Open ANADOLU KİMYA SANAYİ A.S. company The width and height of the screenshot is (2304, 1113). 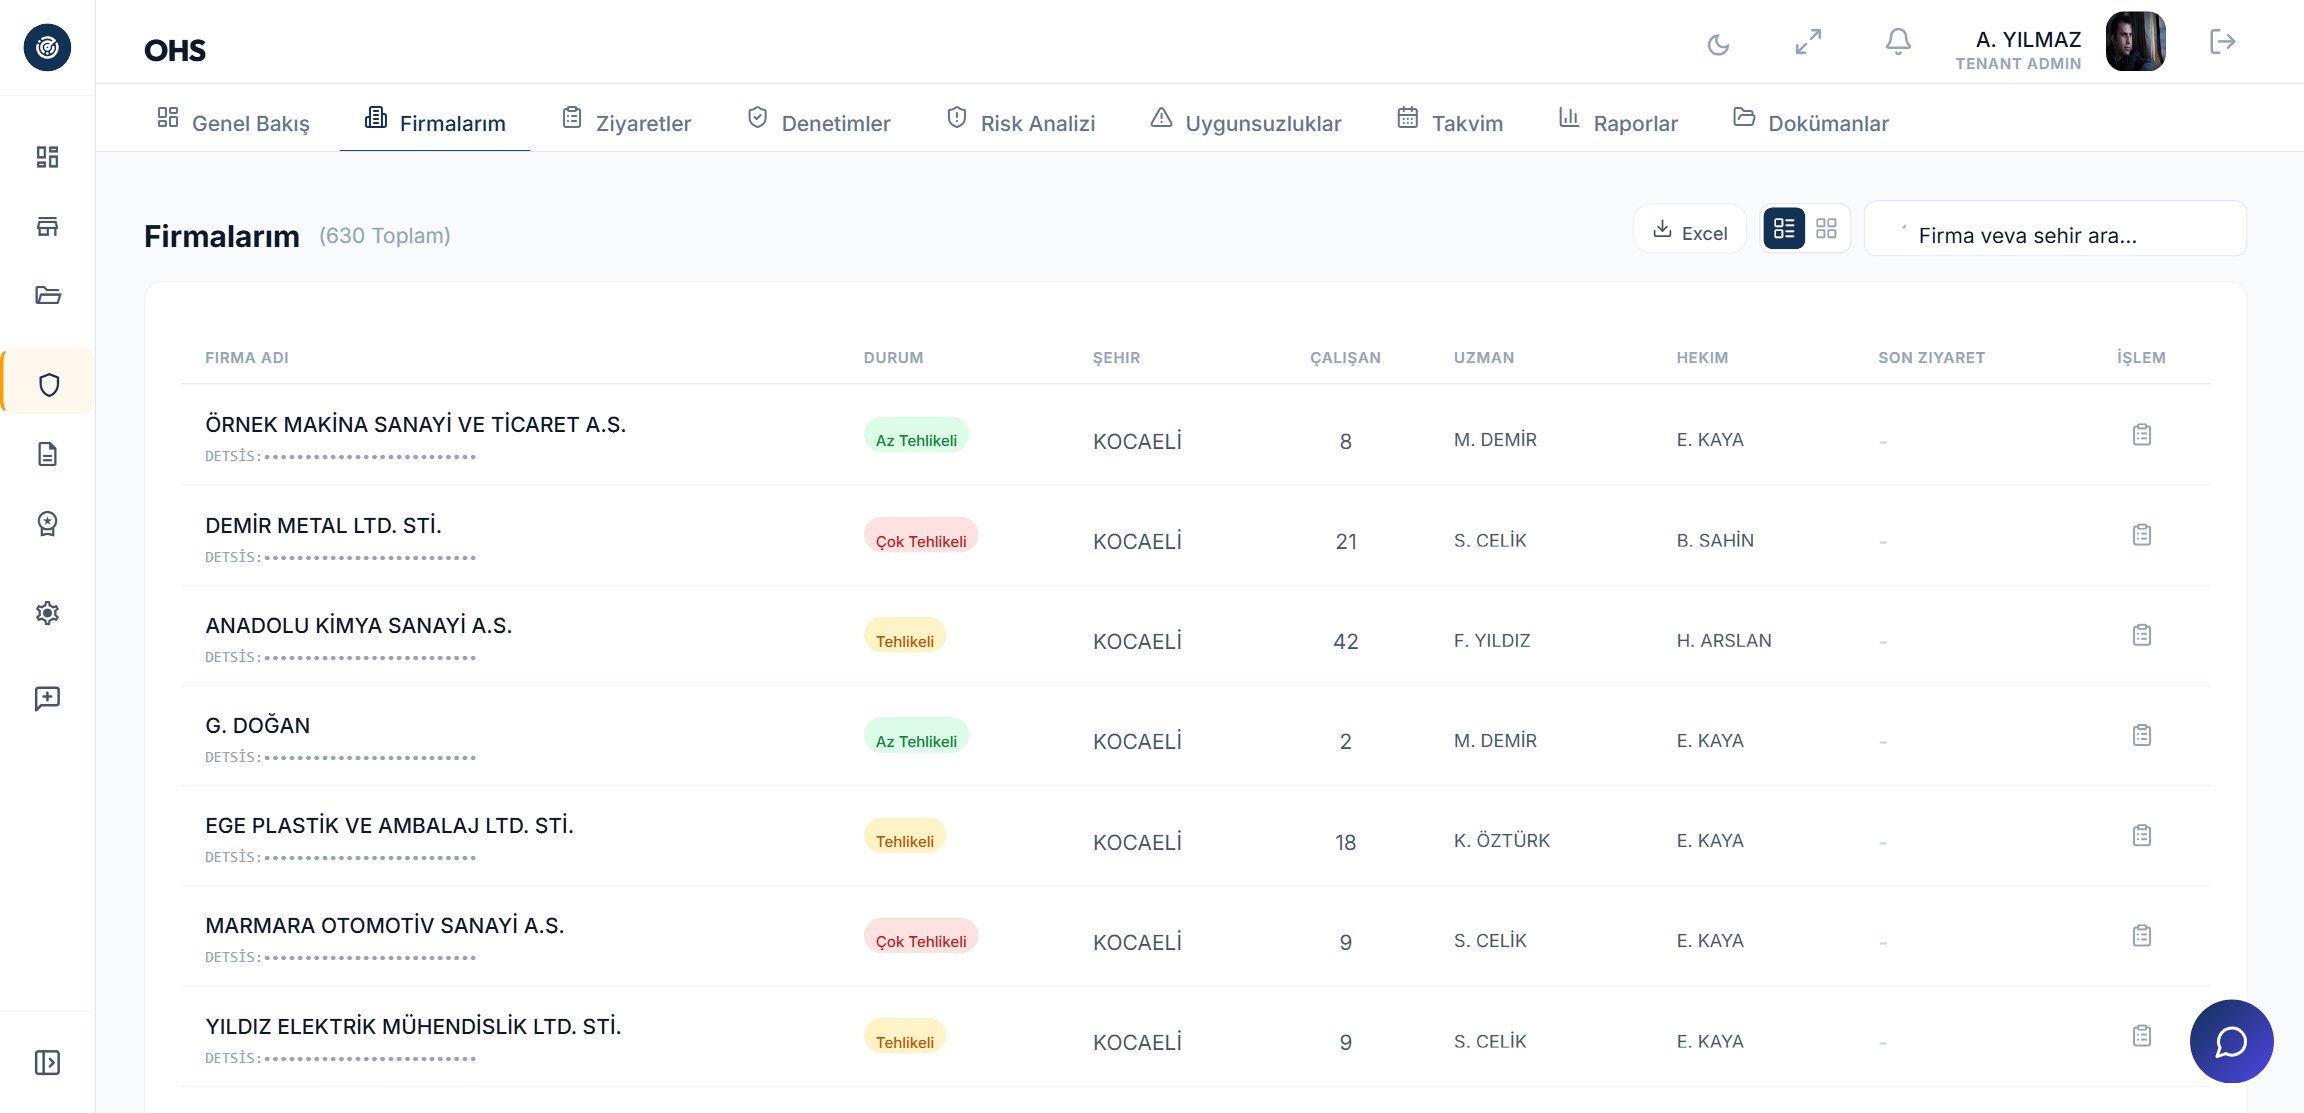tap(359, 625)
